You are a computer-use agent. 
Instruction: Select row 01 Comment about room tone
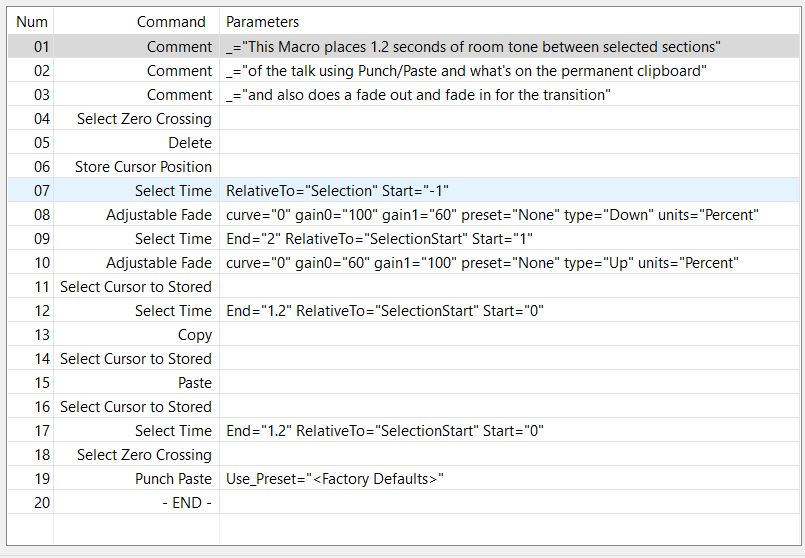pyautogui.click(x=404, y=47)
